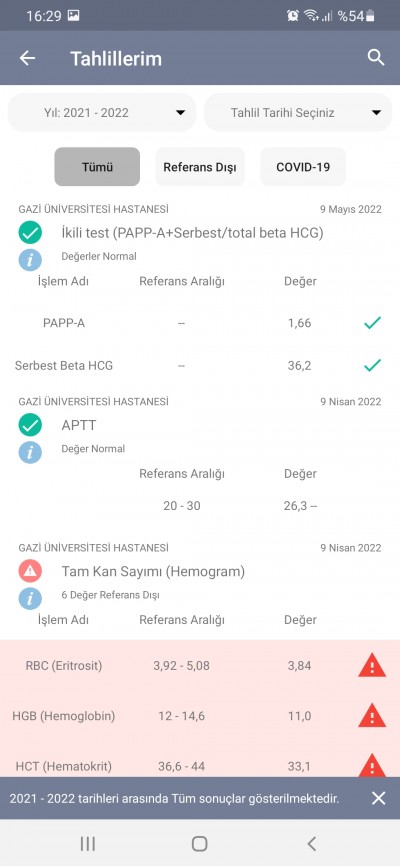Tap info icon under APTT
400x866 pixels.
point(30,452)
